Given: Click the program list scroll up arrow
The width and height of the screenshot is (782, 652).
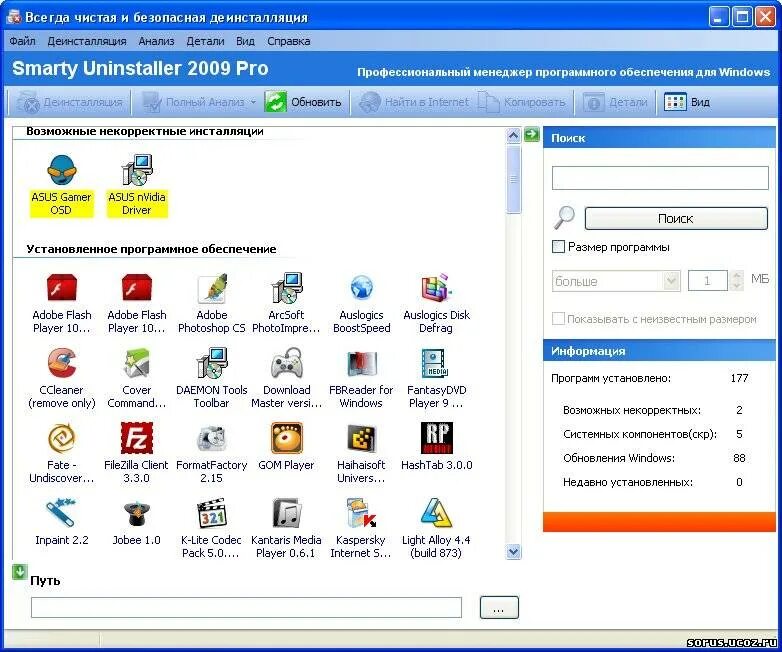Looking at the screenshot, I should [x=513, y=135].
